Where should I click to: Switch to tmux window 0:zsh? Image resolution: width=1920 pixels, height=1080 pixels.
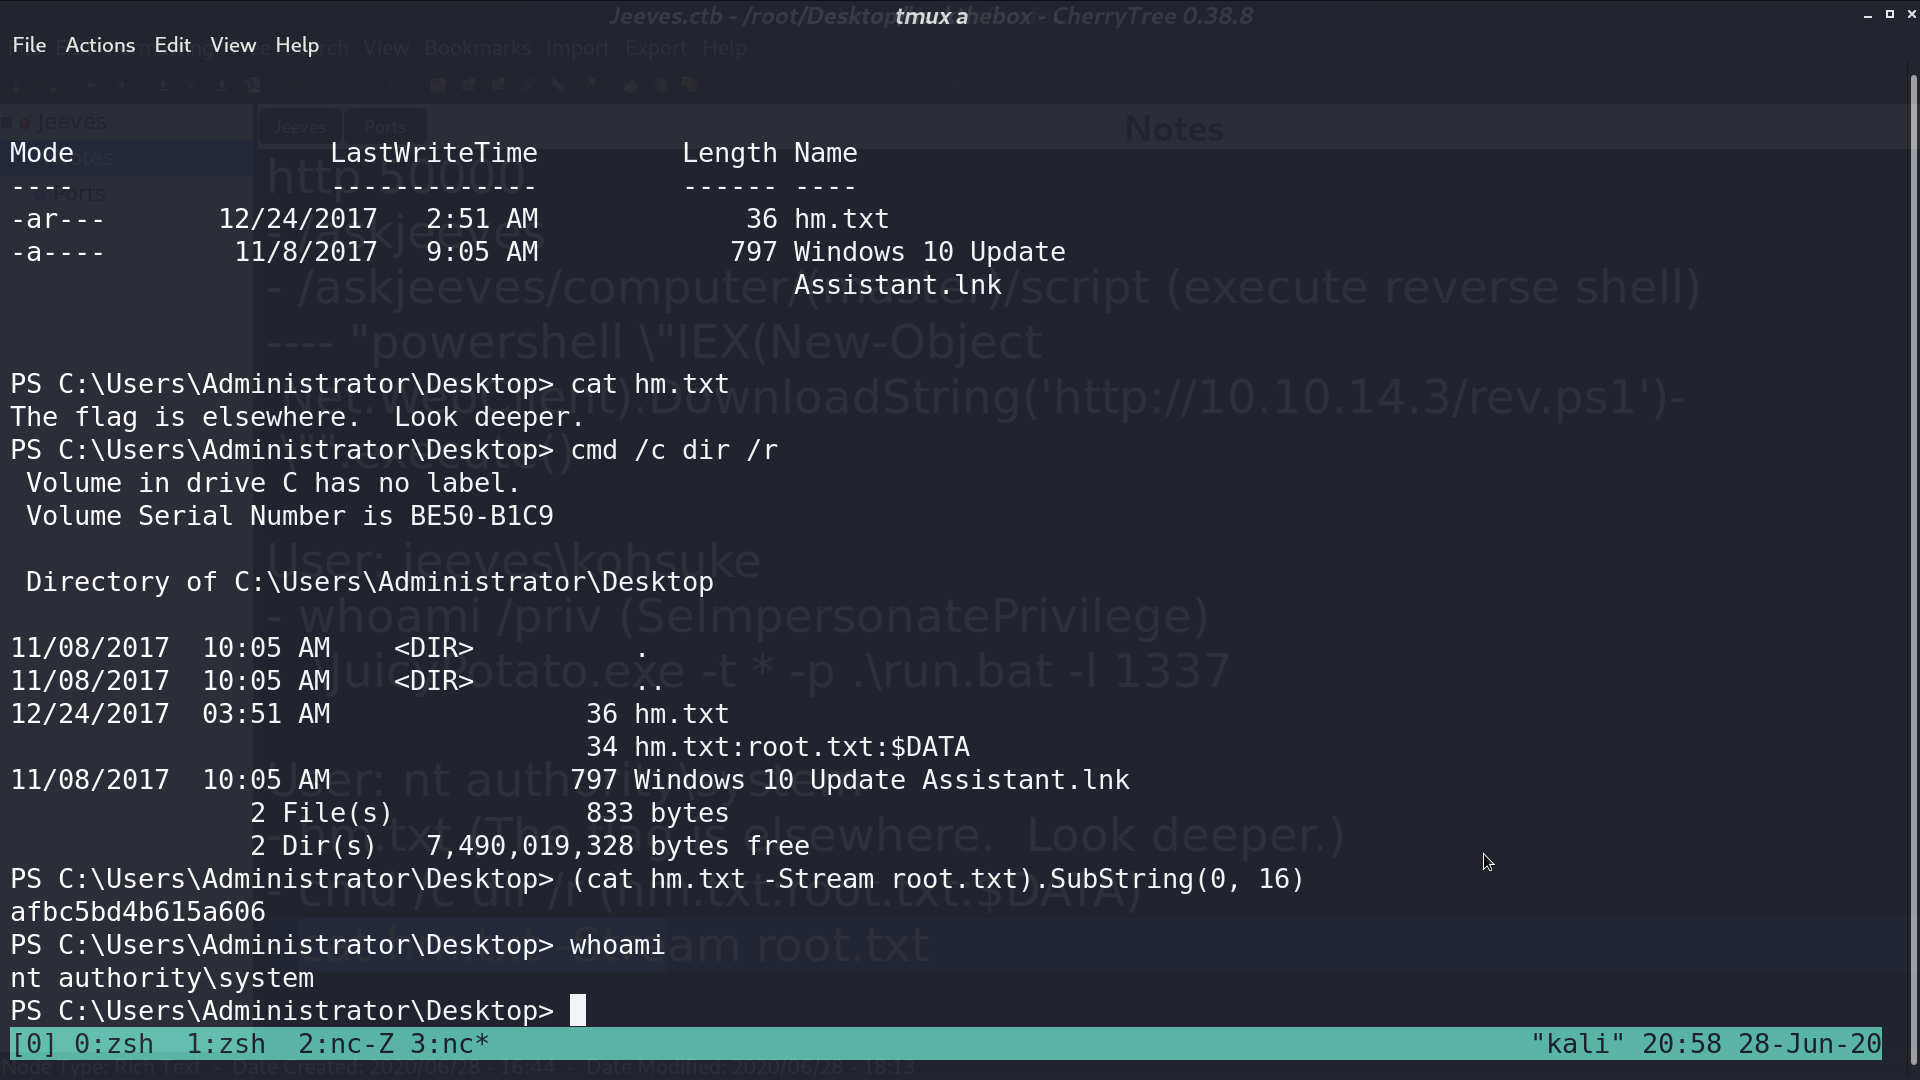(x=114, y=1044)
